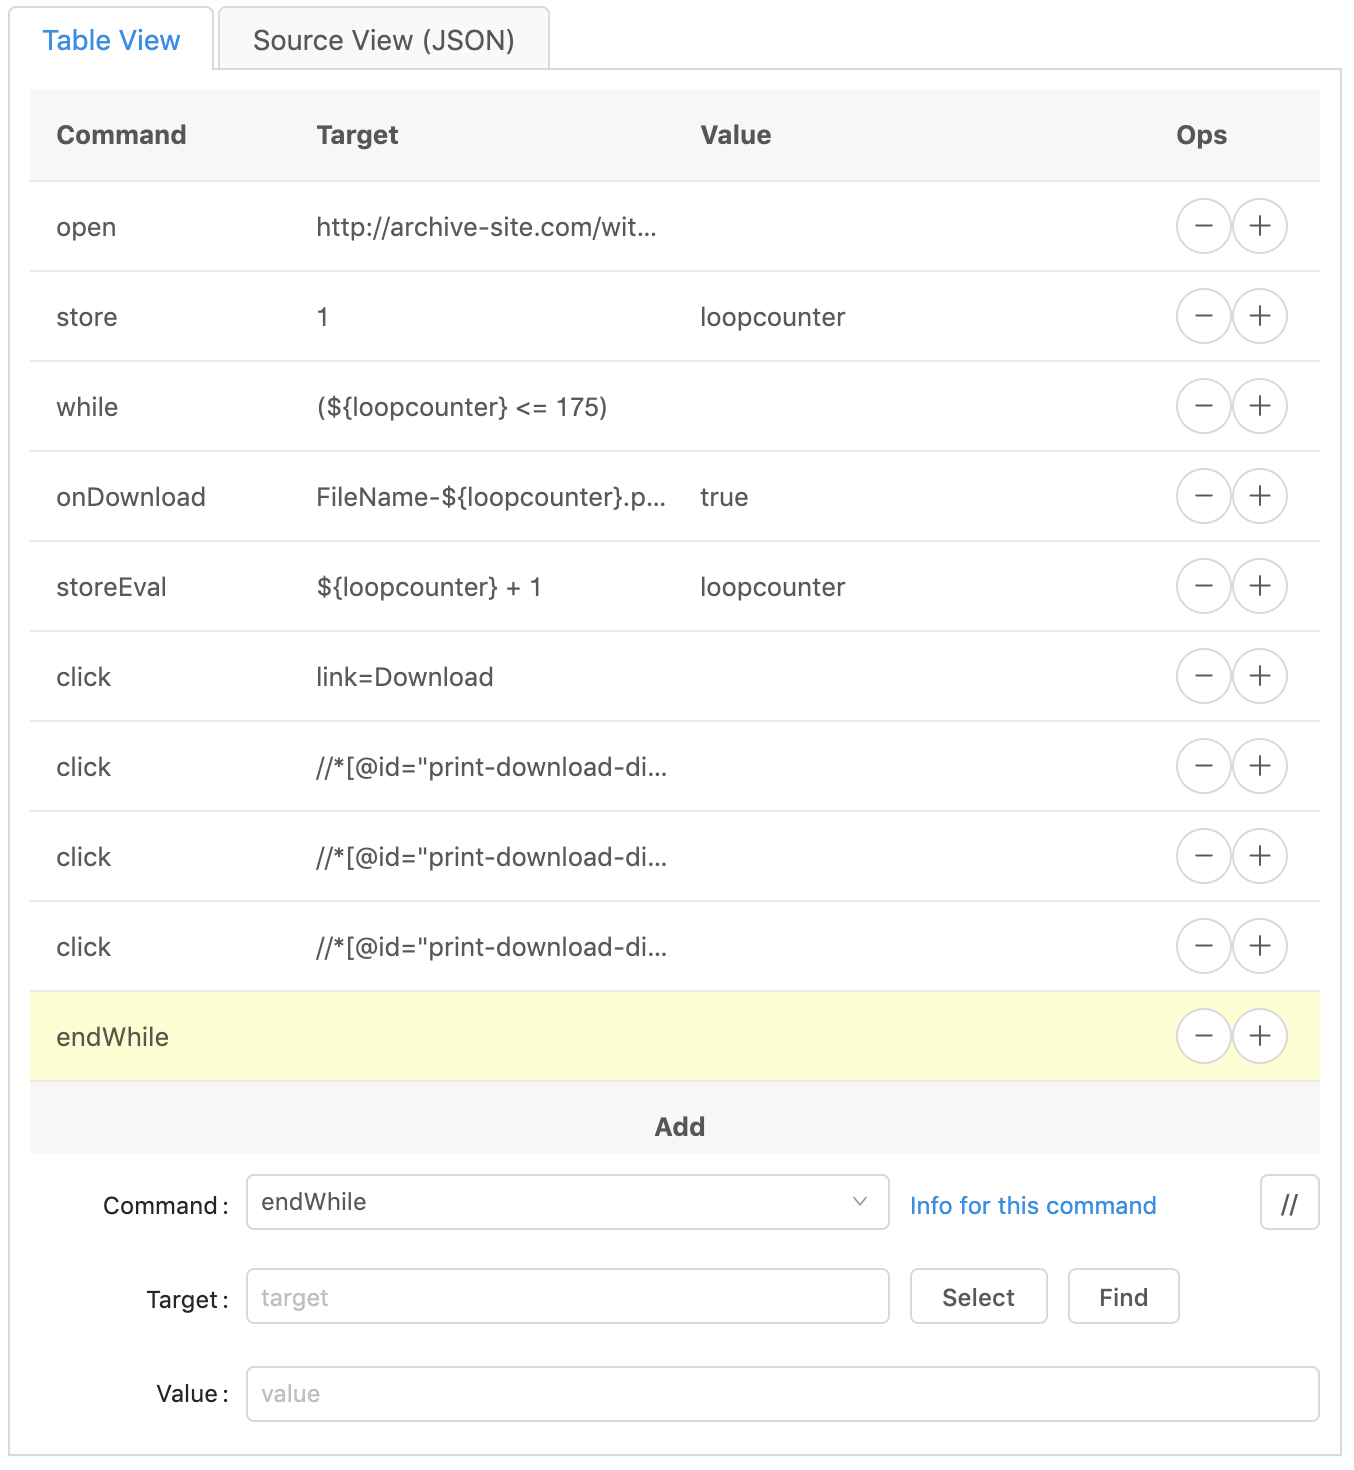
Task: Remove the storeEval command row
Action: [1203, 586]
